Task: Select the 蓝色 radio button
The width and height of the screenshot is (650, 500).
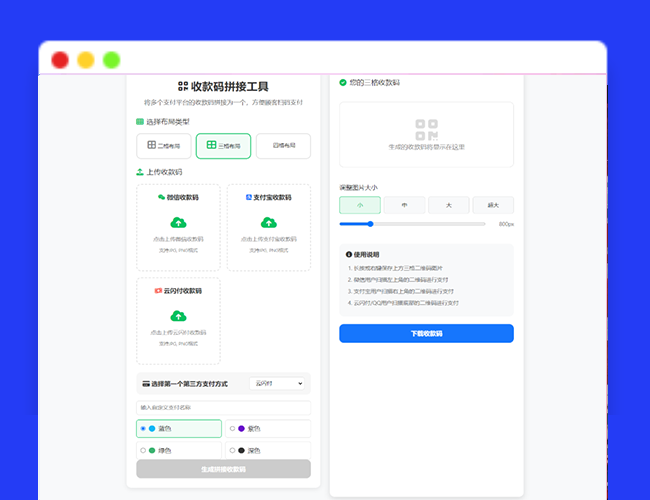Action: 143,428
